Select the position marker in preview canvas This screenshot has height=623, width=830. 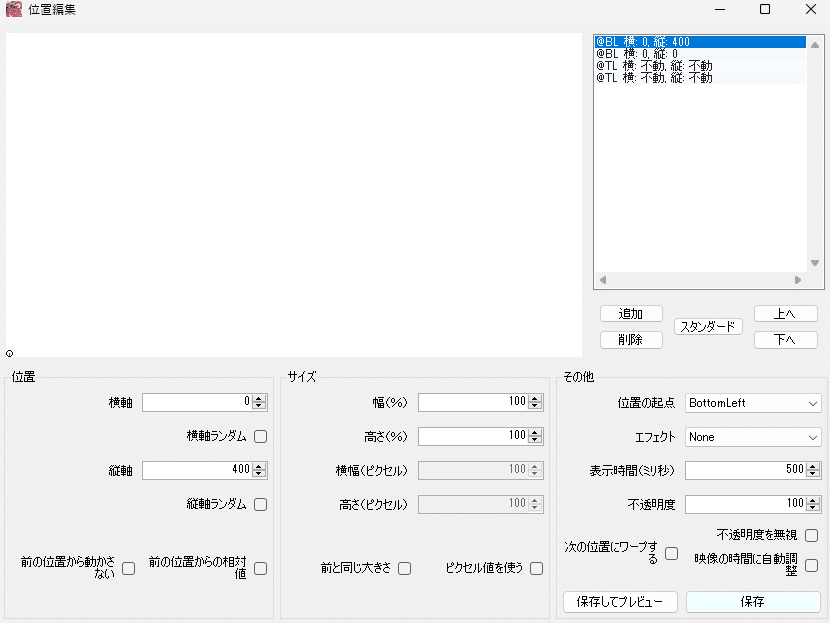[10, 354]
